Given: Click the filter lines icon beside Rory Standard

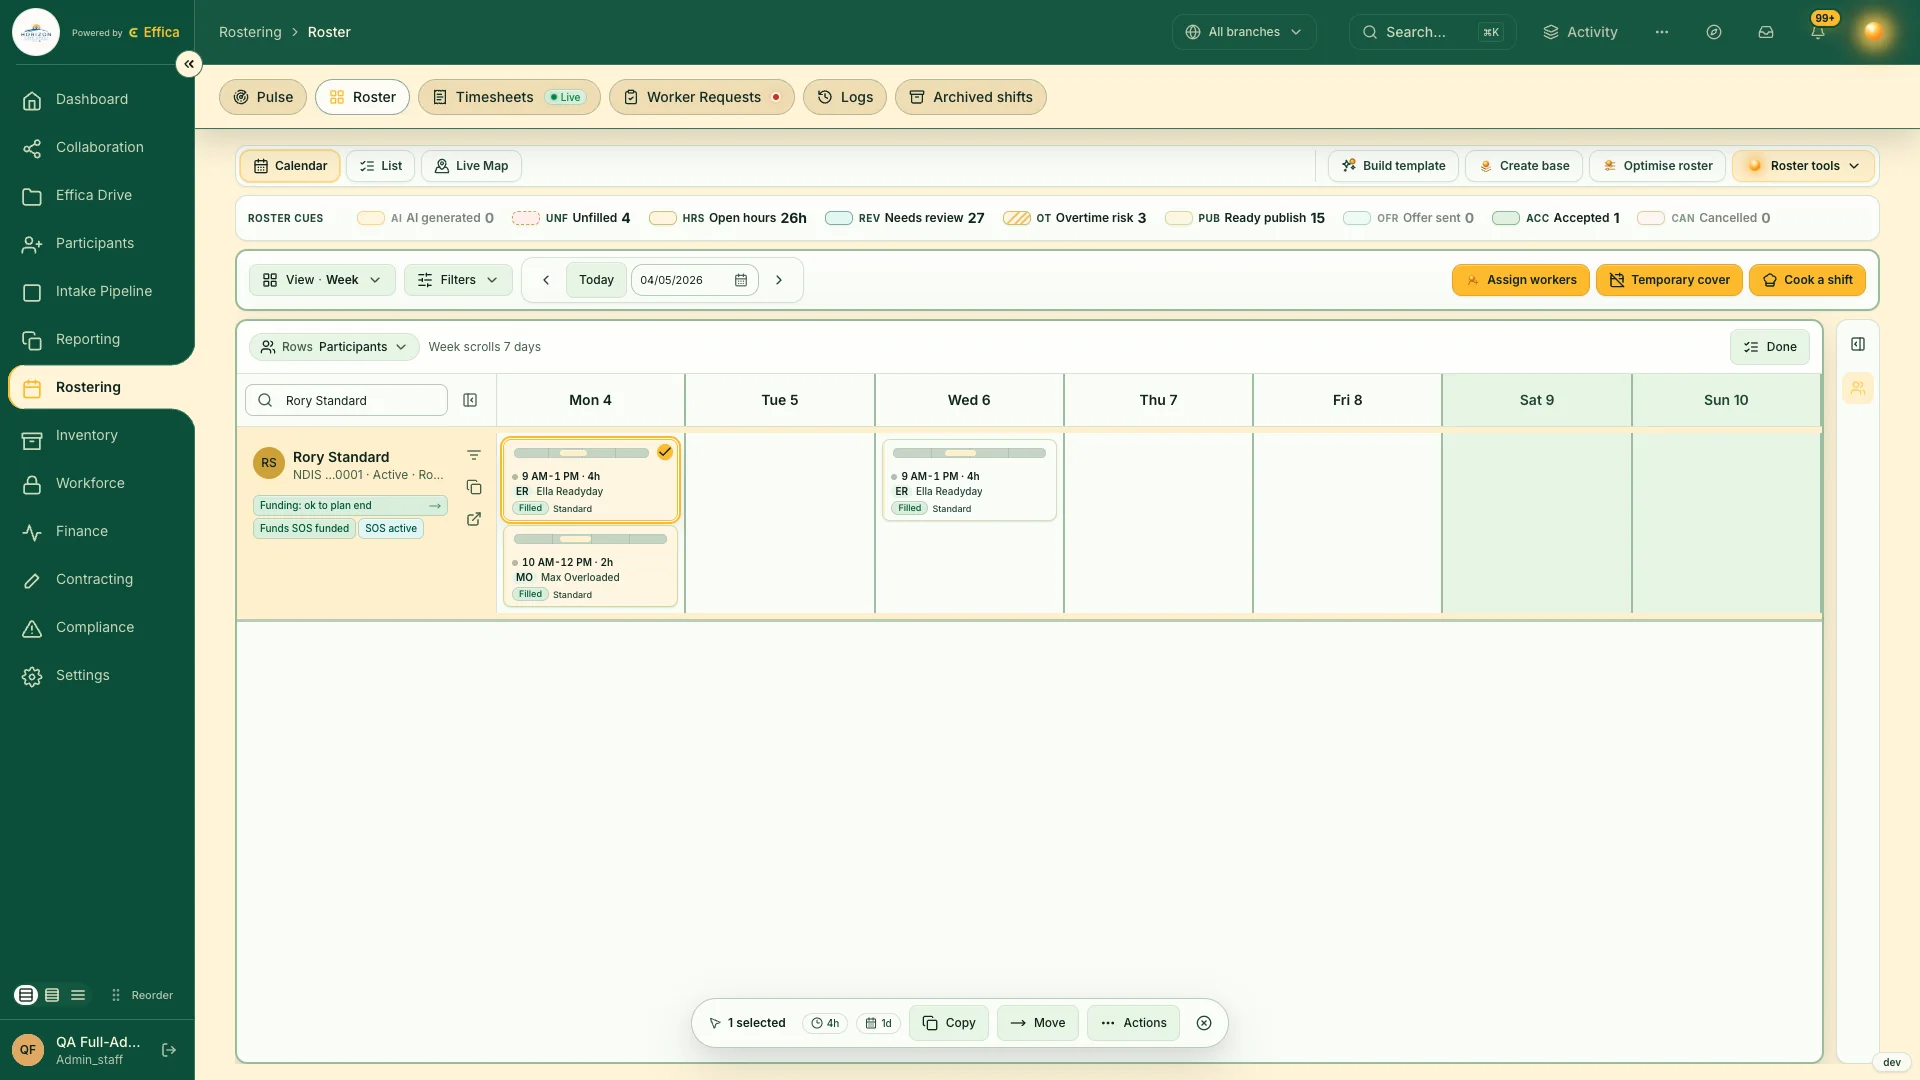Looking at the screenshot, I should tap(474, 455).
